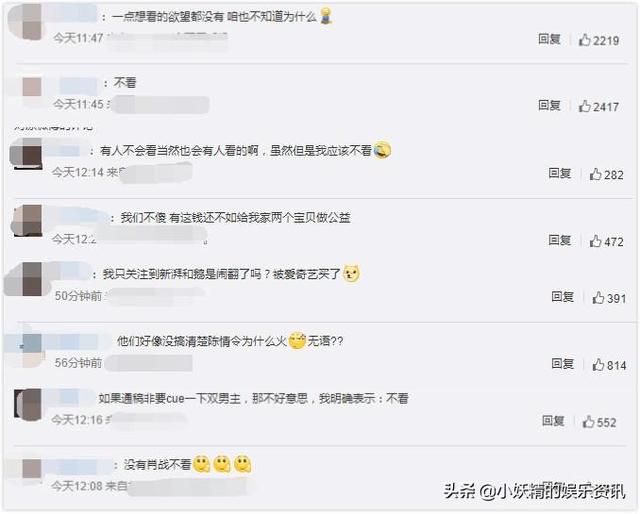Like the comment with 391 likes

[x=598, y=298]
